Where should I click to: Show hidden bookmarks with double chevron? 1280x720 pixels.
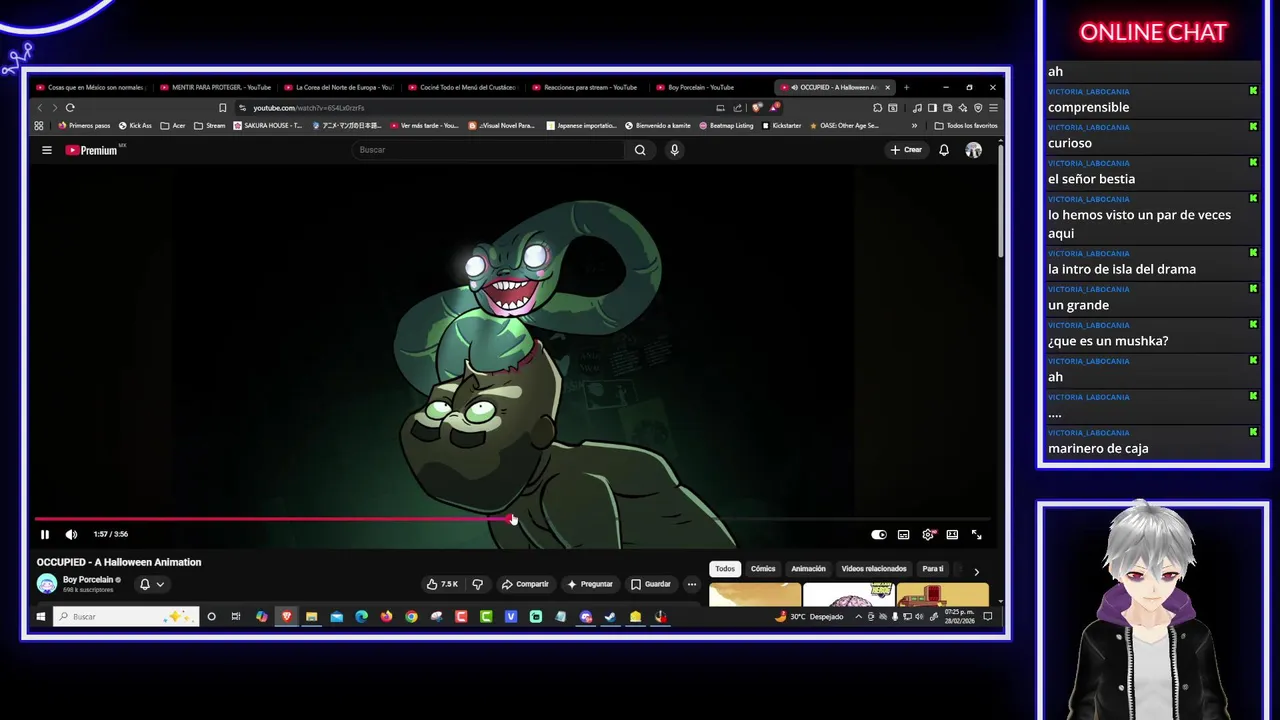pyautogui.click(x=914, y=125)
